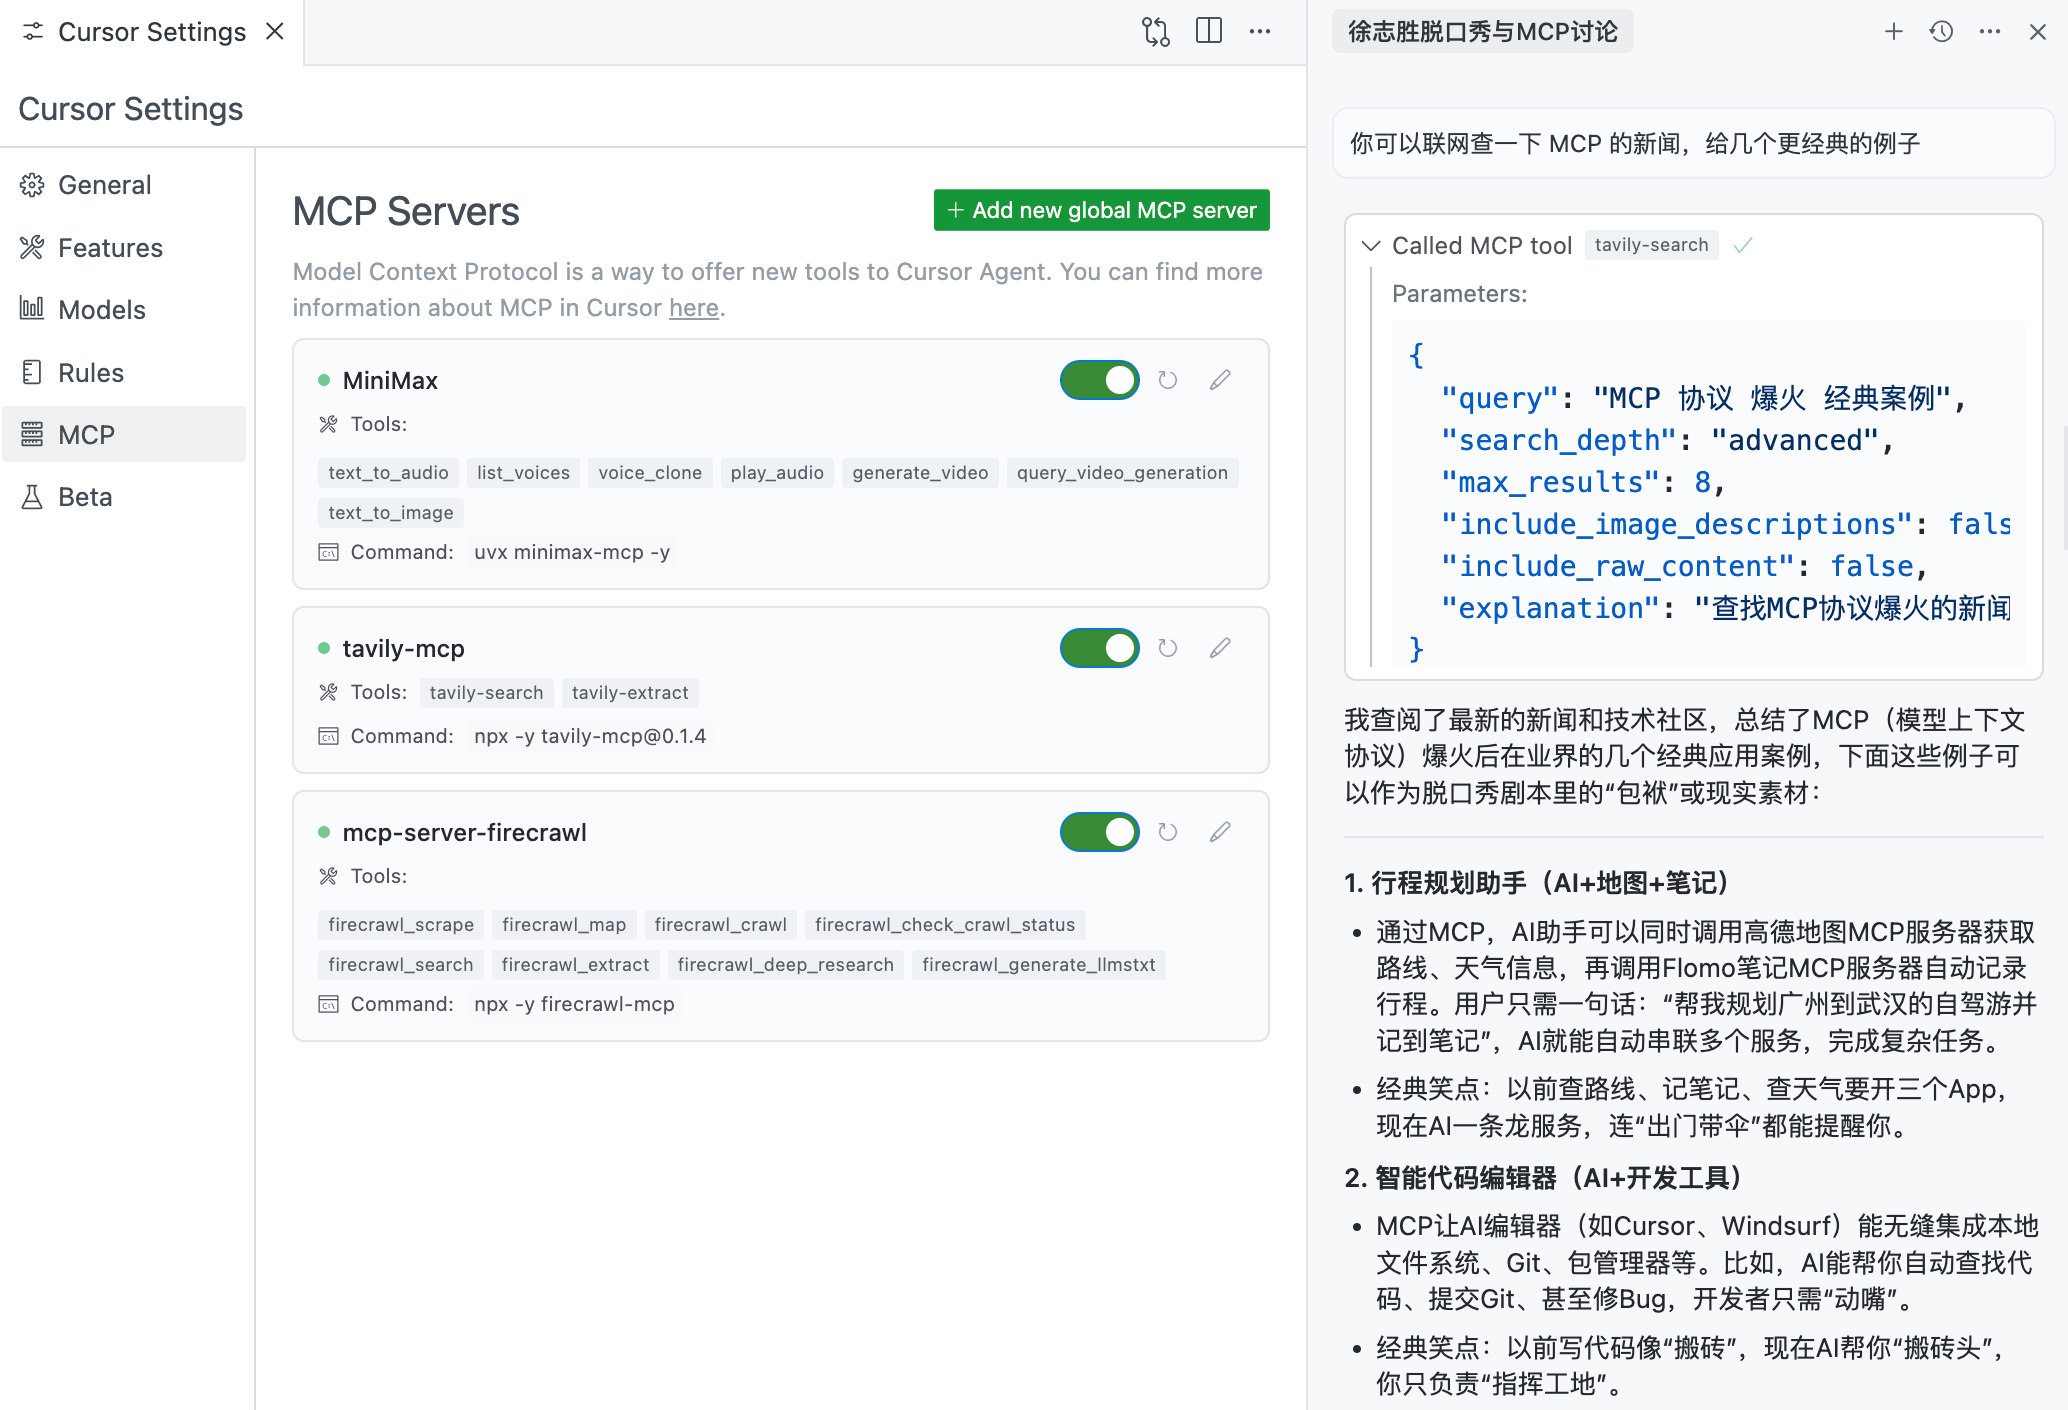Select the Cursor Settings editor tab

[150, 32]
